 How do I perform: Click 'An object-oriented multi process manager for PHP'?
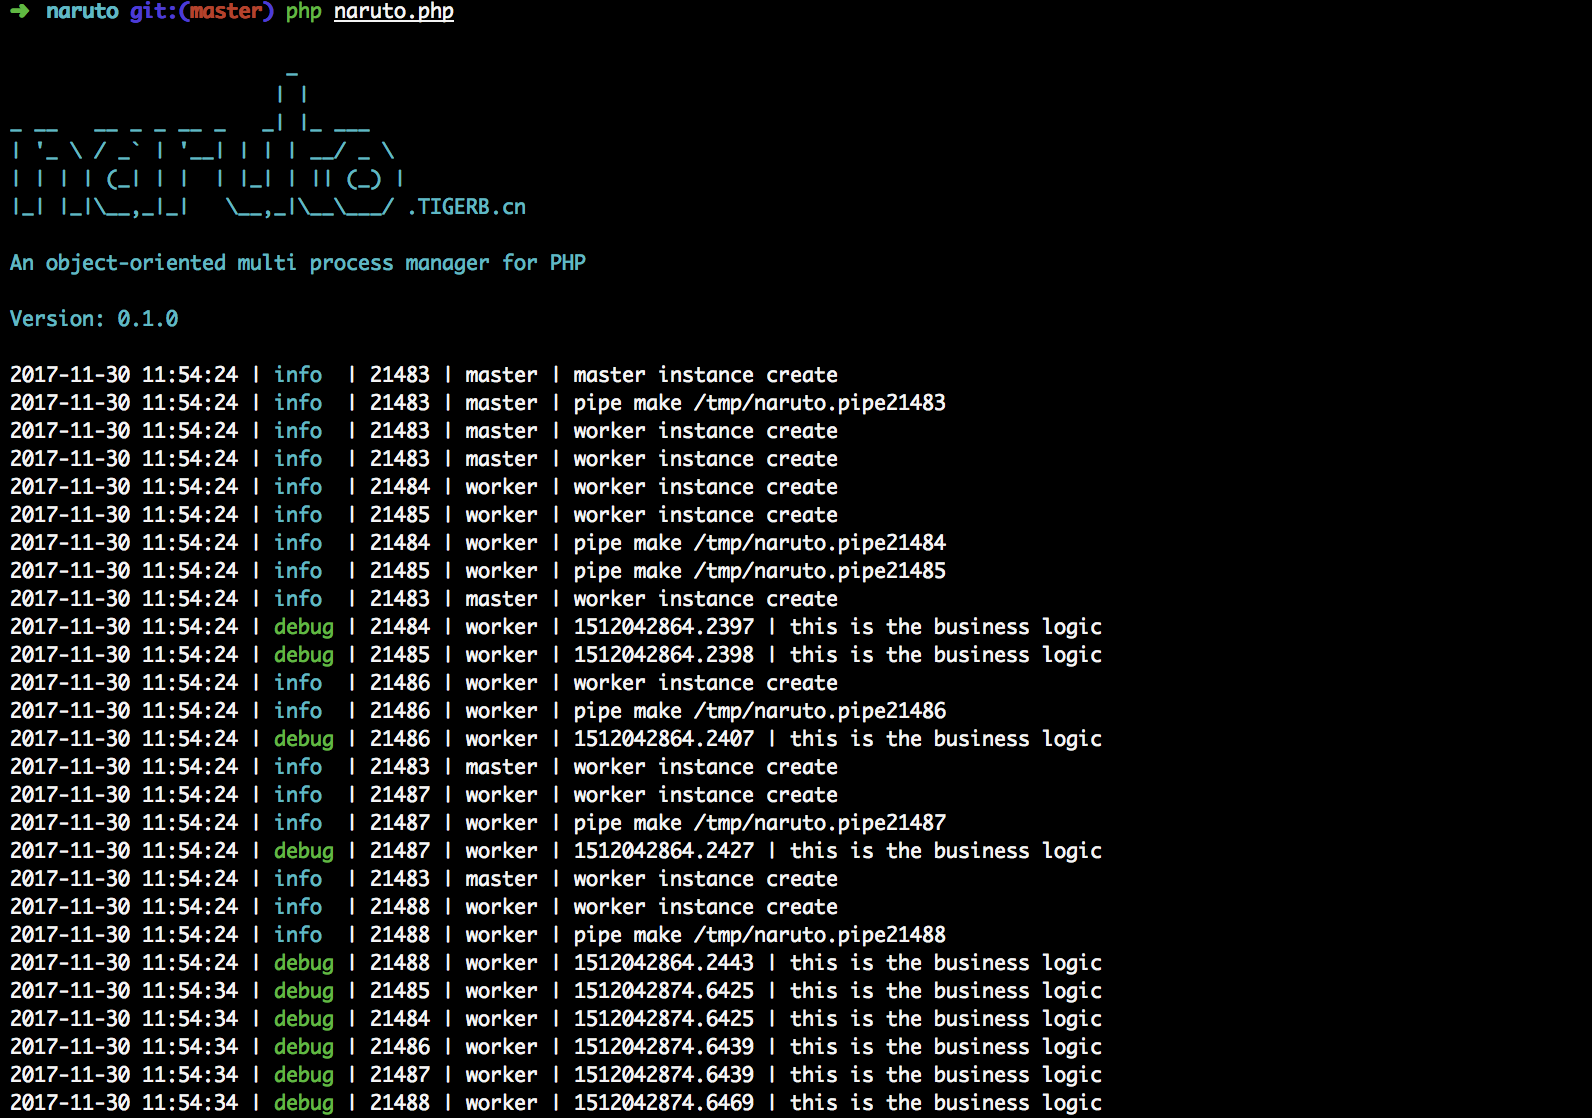click(298, 263)
